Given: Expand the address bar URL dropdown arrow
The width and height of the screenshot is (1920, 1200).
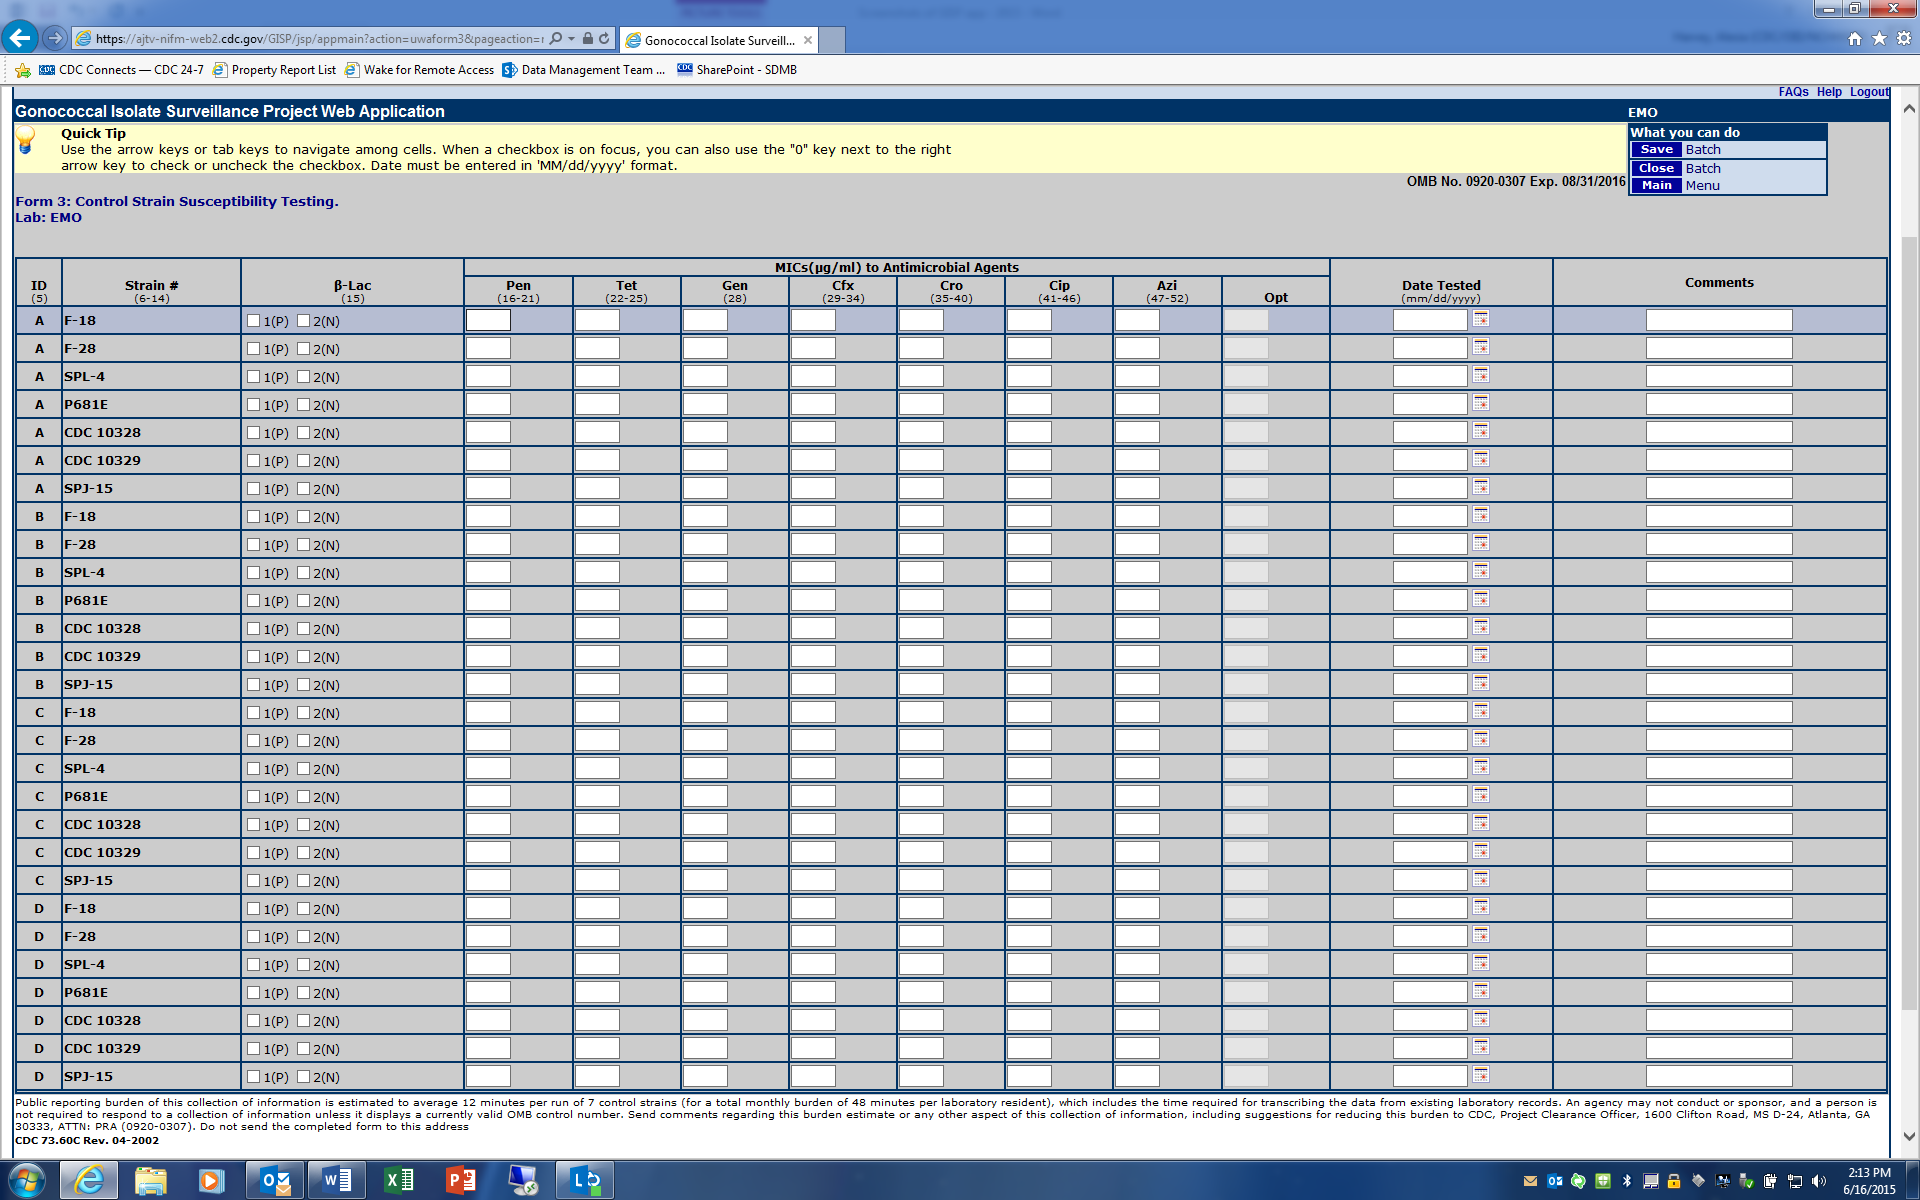Looking at the screenshot, I should [571, 39].
